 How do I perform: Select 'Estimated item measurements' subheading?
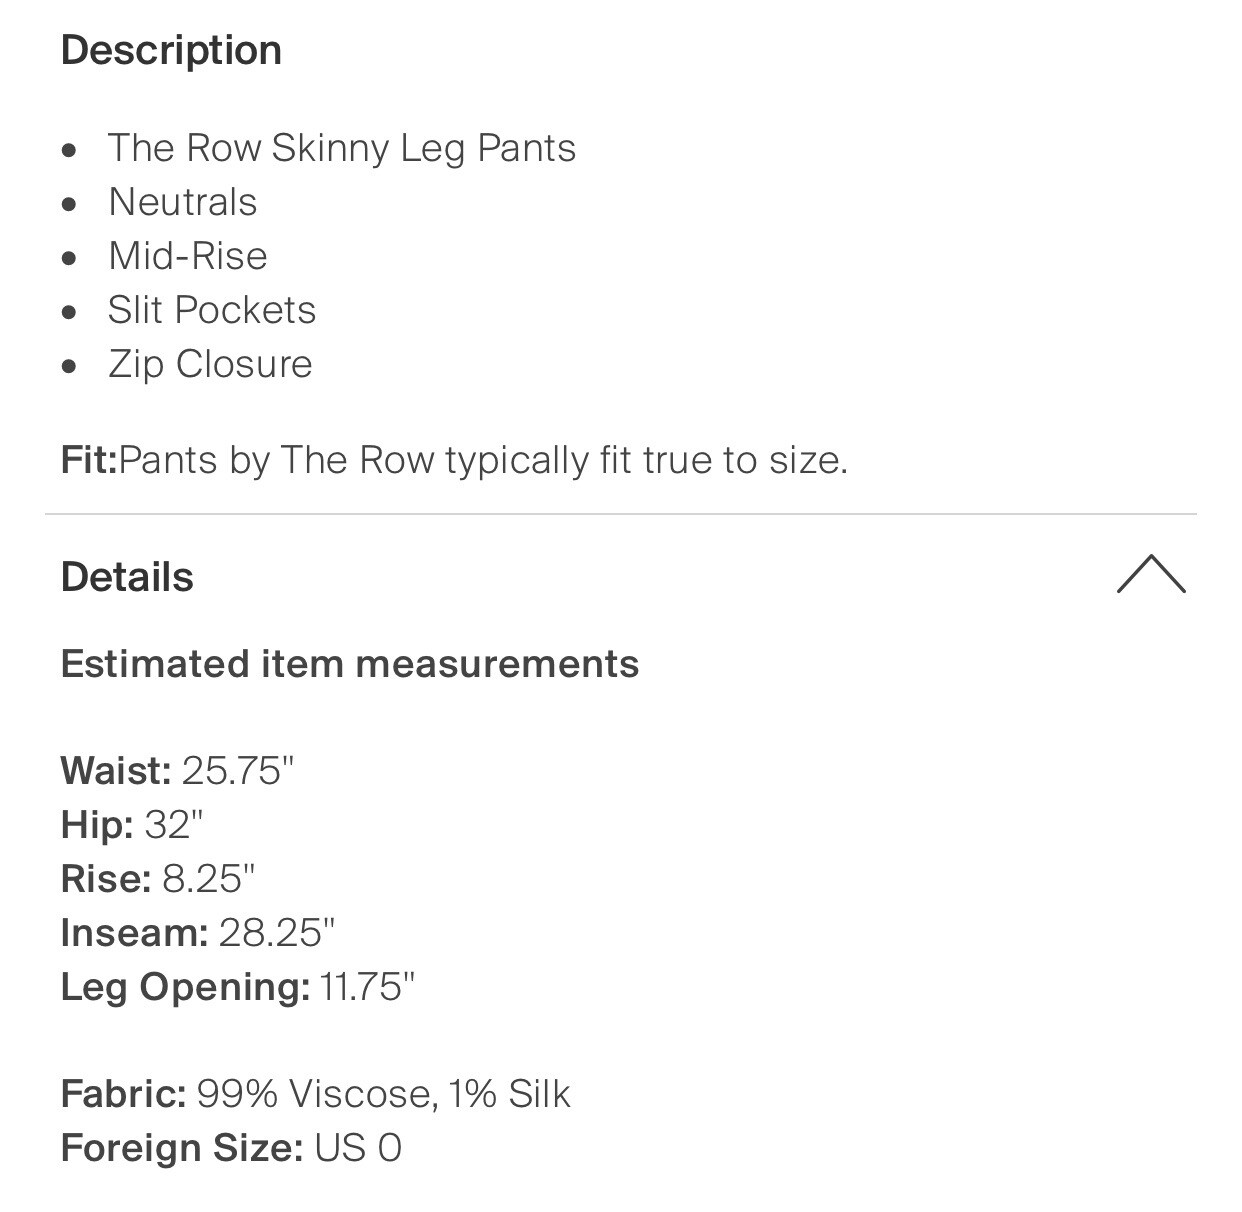coord(350,662)
